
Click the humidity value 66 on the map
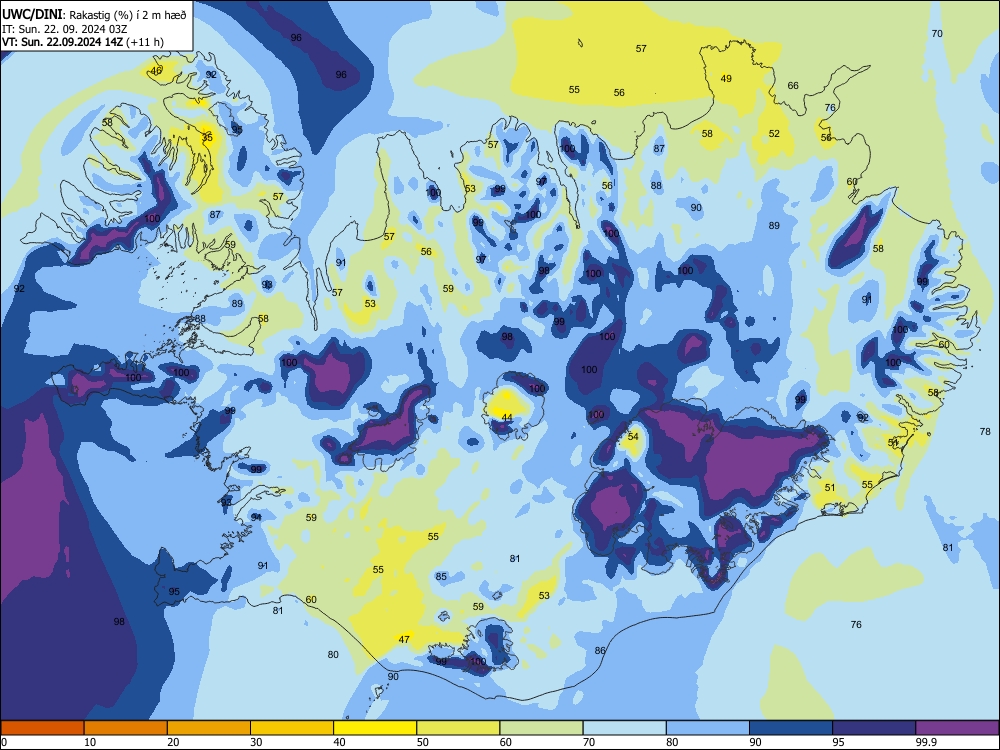click(793, 85)
